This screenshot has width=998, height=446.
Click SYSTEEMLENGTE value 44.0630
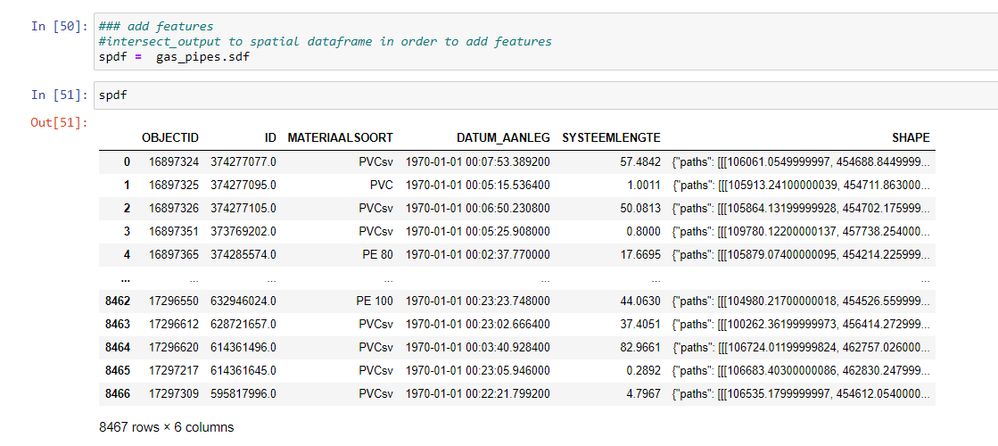pos(640,300)
